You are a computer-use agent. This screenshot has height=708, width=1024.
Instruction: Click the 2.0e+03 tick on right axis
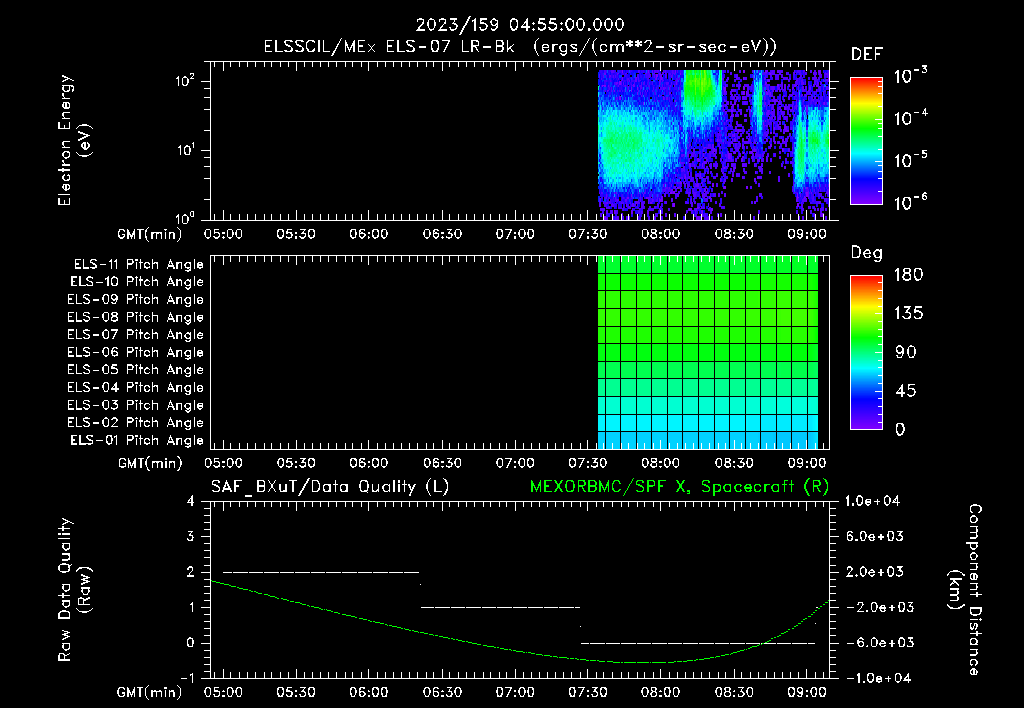[x=874, y=571]
